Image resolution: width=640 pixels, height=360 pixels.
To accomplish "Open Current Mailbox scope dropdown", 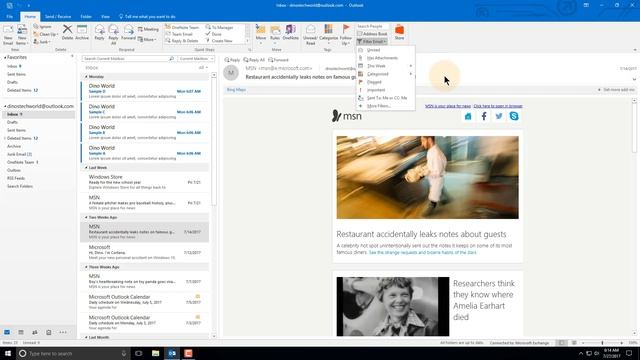I will 196,59.
